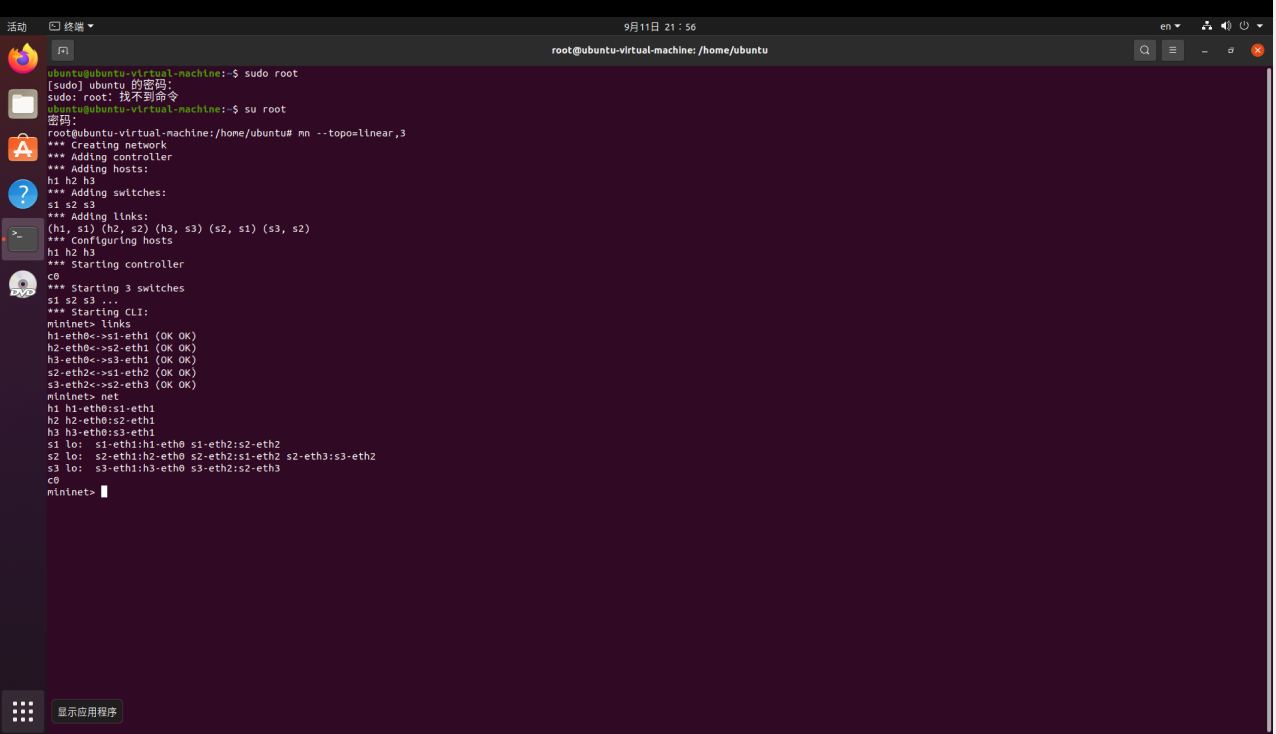
Task: Click the terminal window title text
Action: point(660,50)
